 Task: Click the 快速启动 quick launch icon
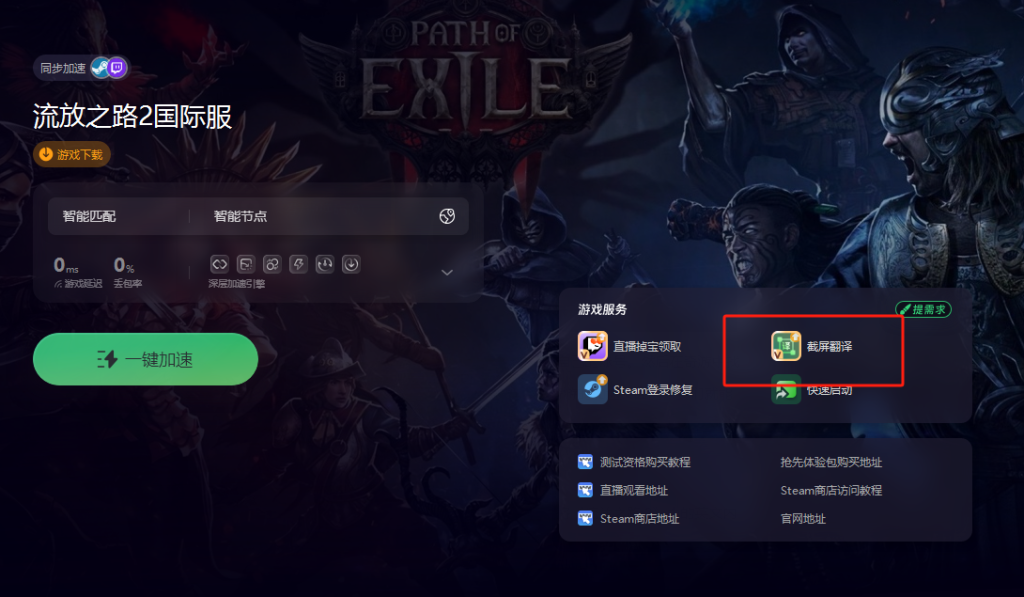(786, 390)
